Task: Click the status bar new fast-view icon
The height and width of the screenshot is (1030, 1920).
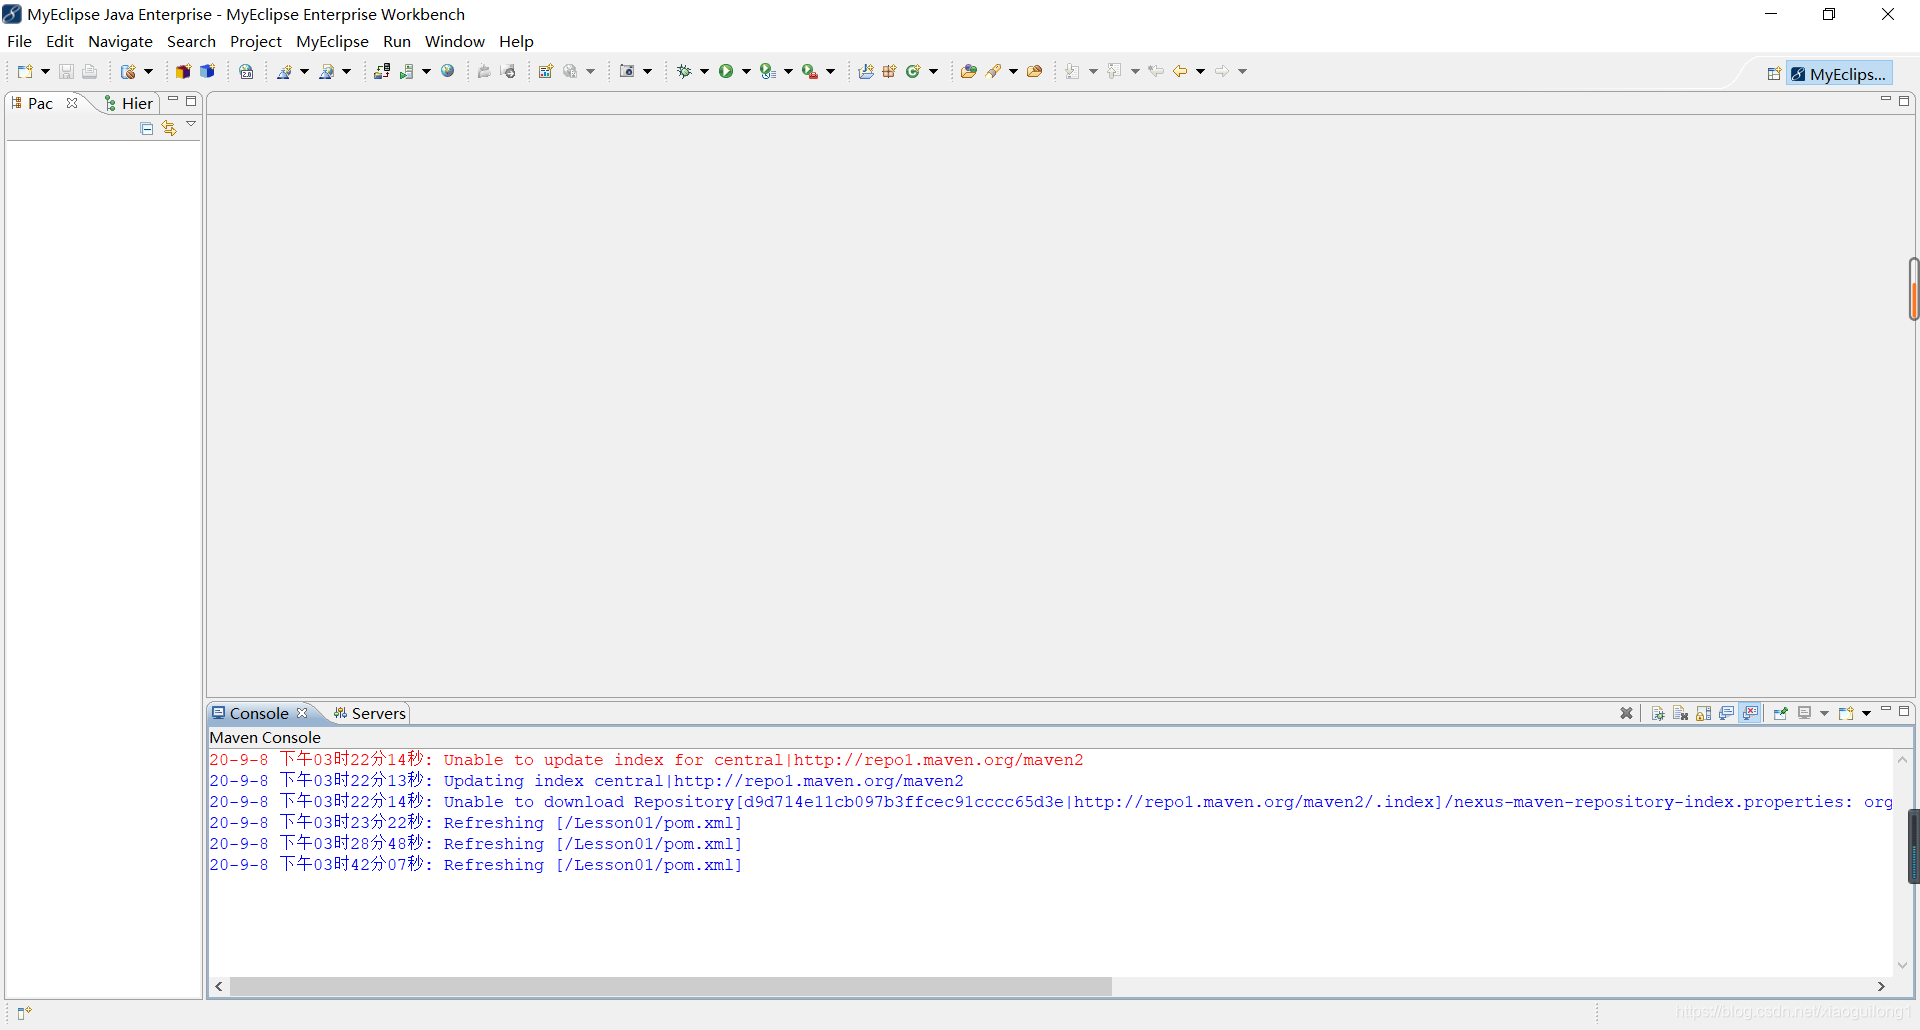Action: 25,1013
